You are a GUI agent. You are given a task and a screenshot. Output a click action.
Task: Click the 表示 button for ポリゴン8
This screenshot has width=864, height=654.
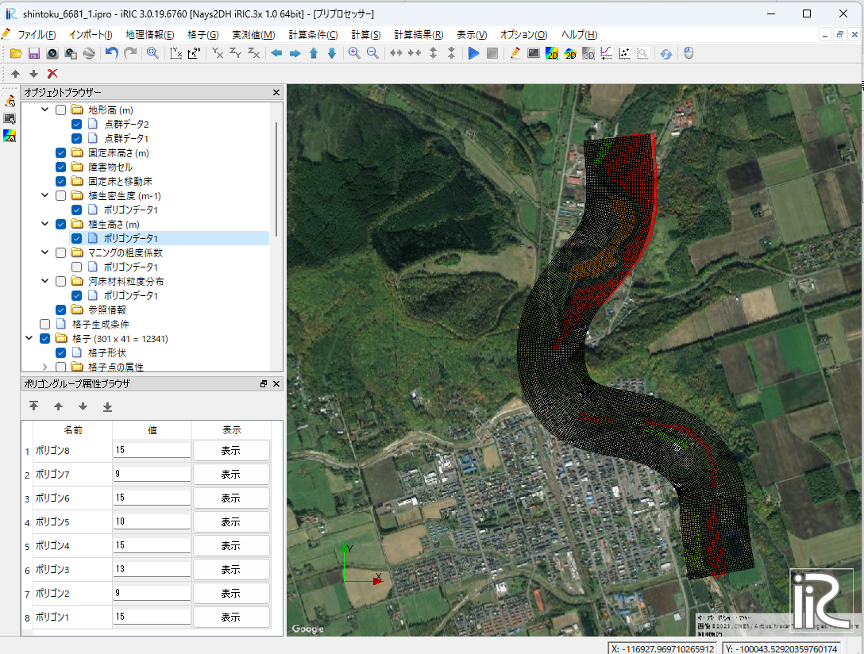coord(231,450)
